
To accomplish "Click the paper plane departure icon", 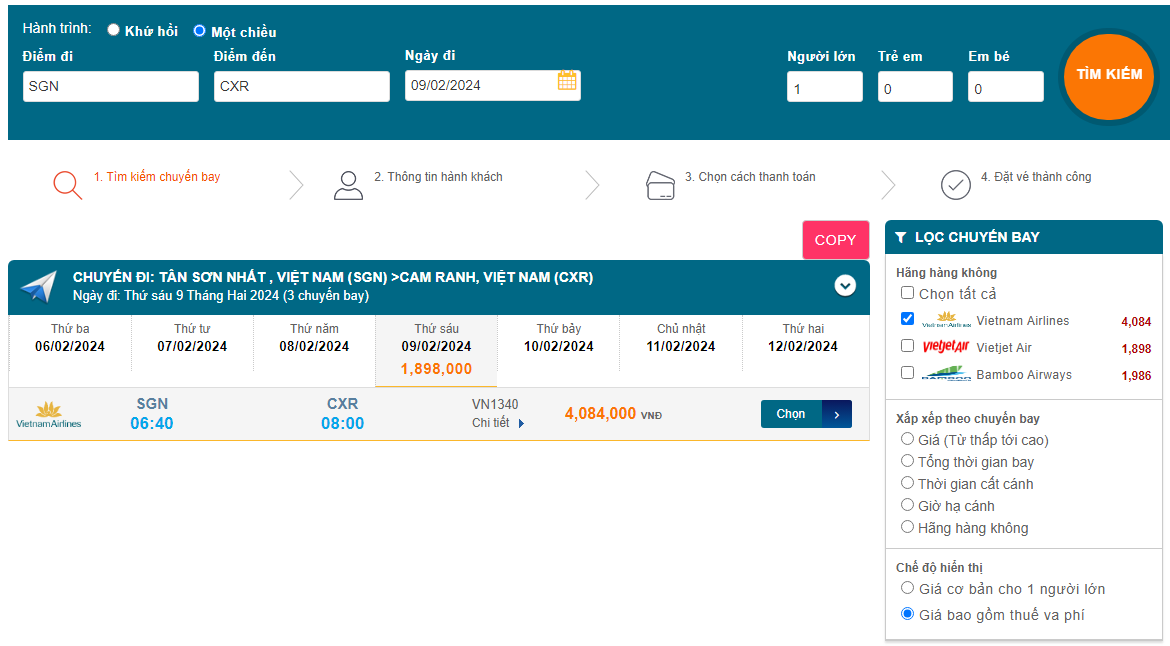I will point(39,287).
